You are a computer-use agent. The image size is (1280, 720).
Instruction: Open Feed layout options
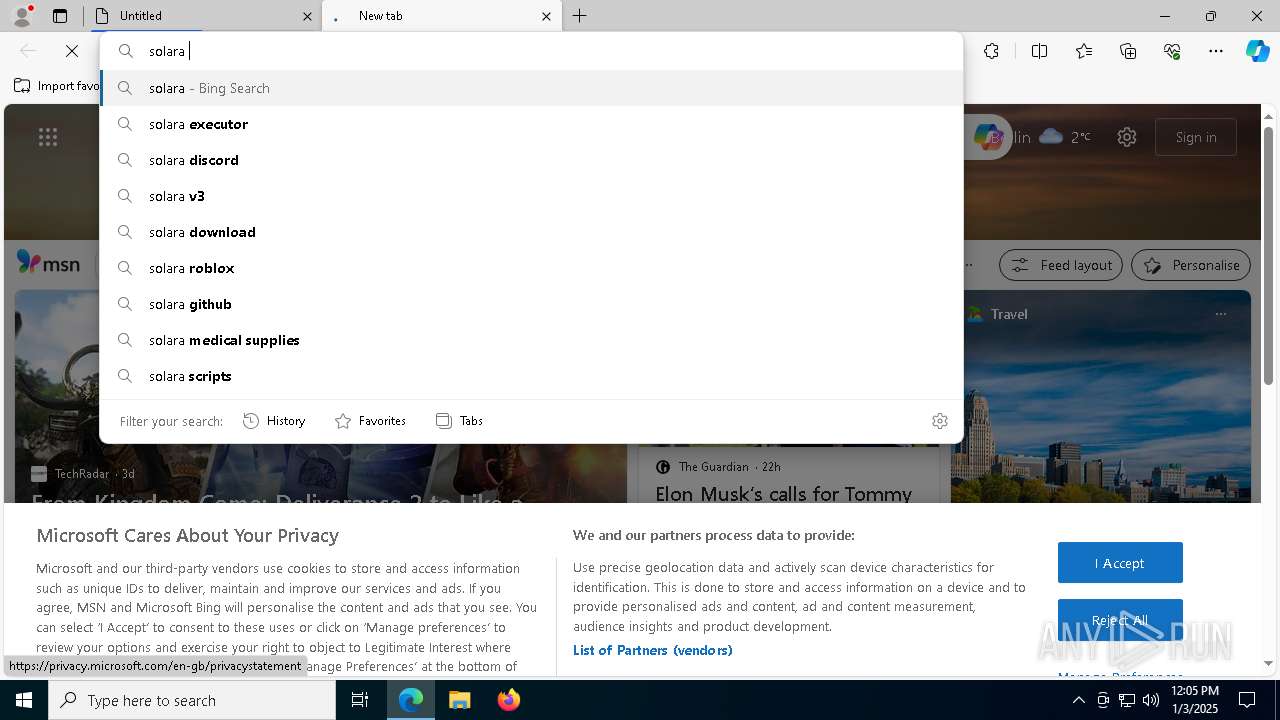(x=1061, y=265)
